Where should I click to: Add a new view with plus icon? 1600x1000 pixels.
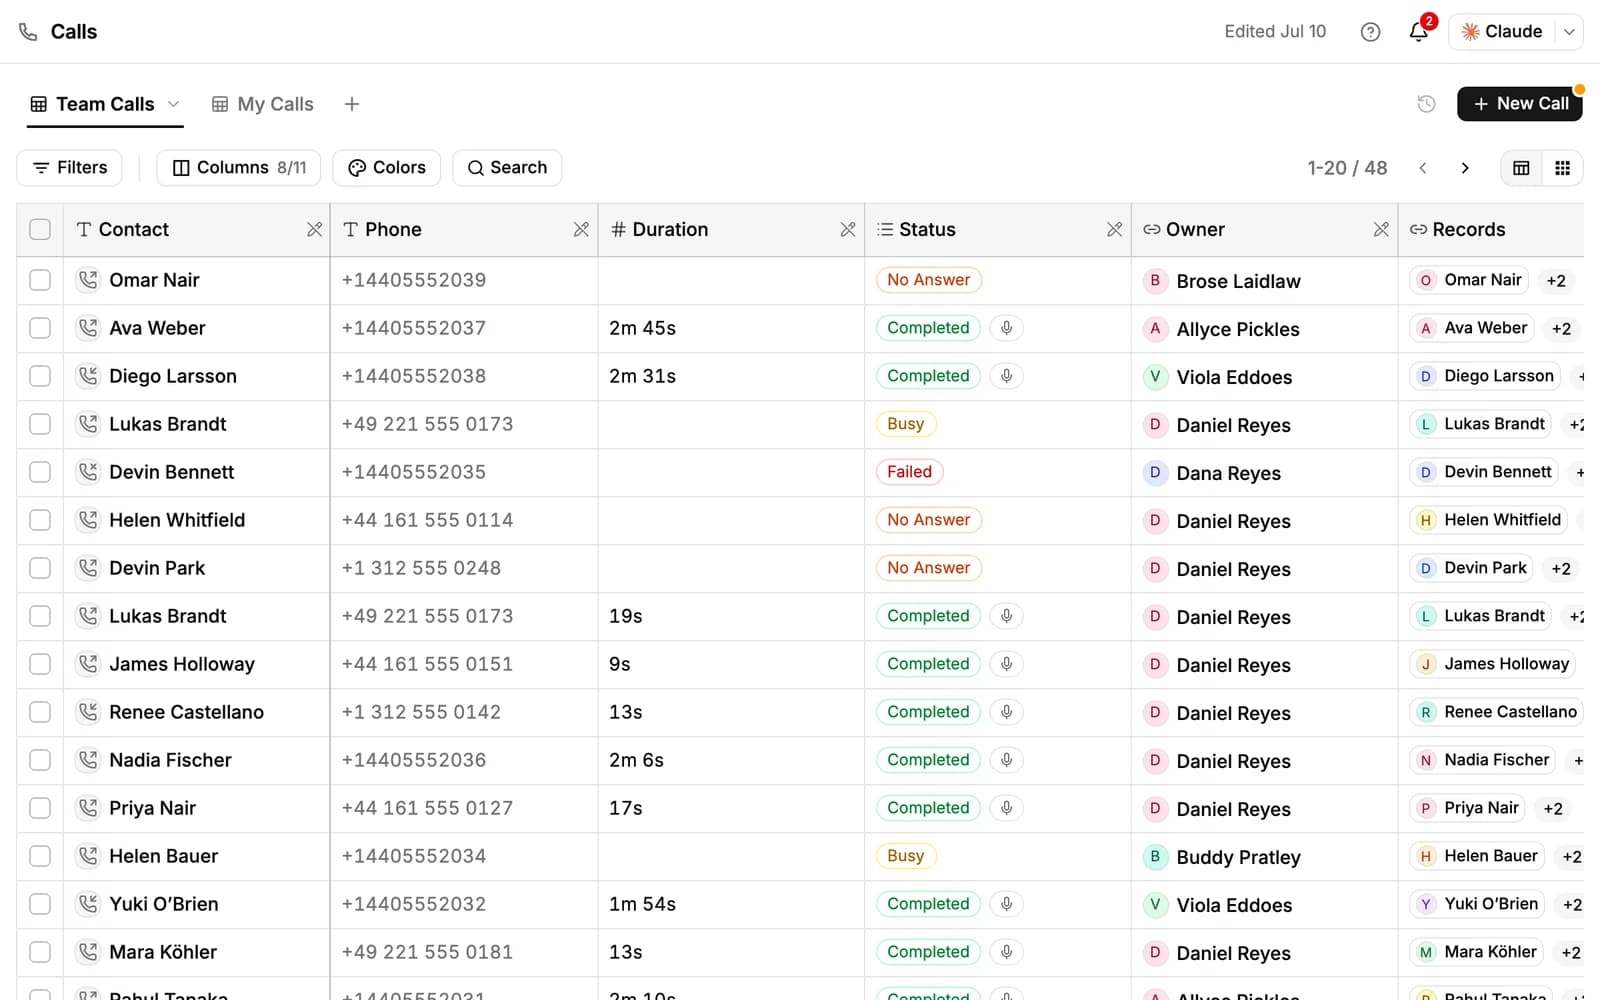351,104
